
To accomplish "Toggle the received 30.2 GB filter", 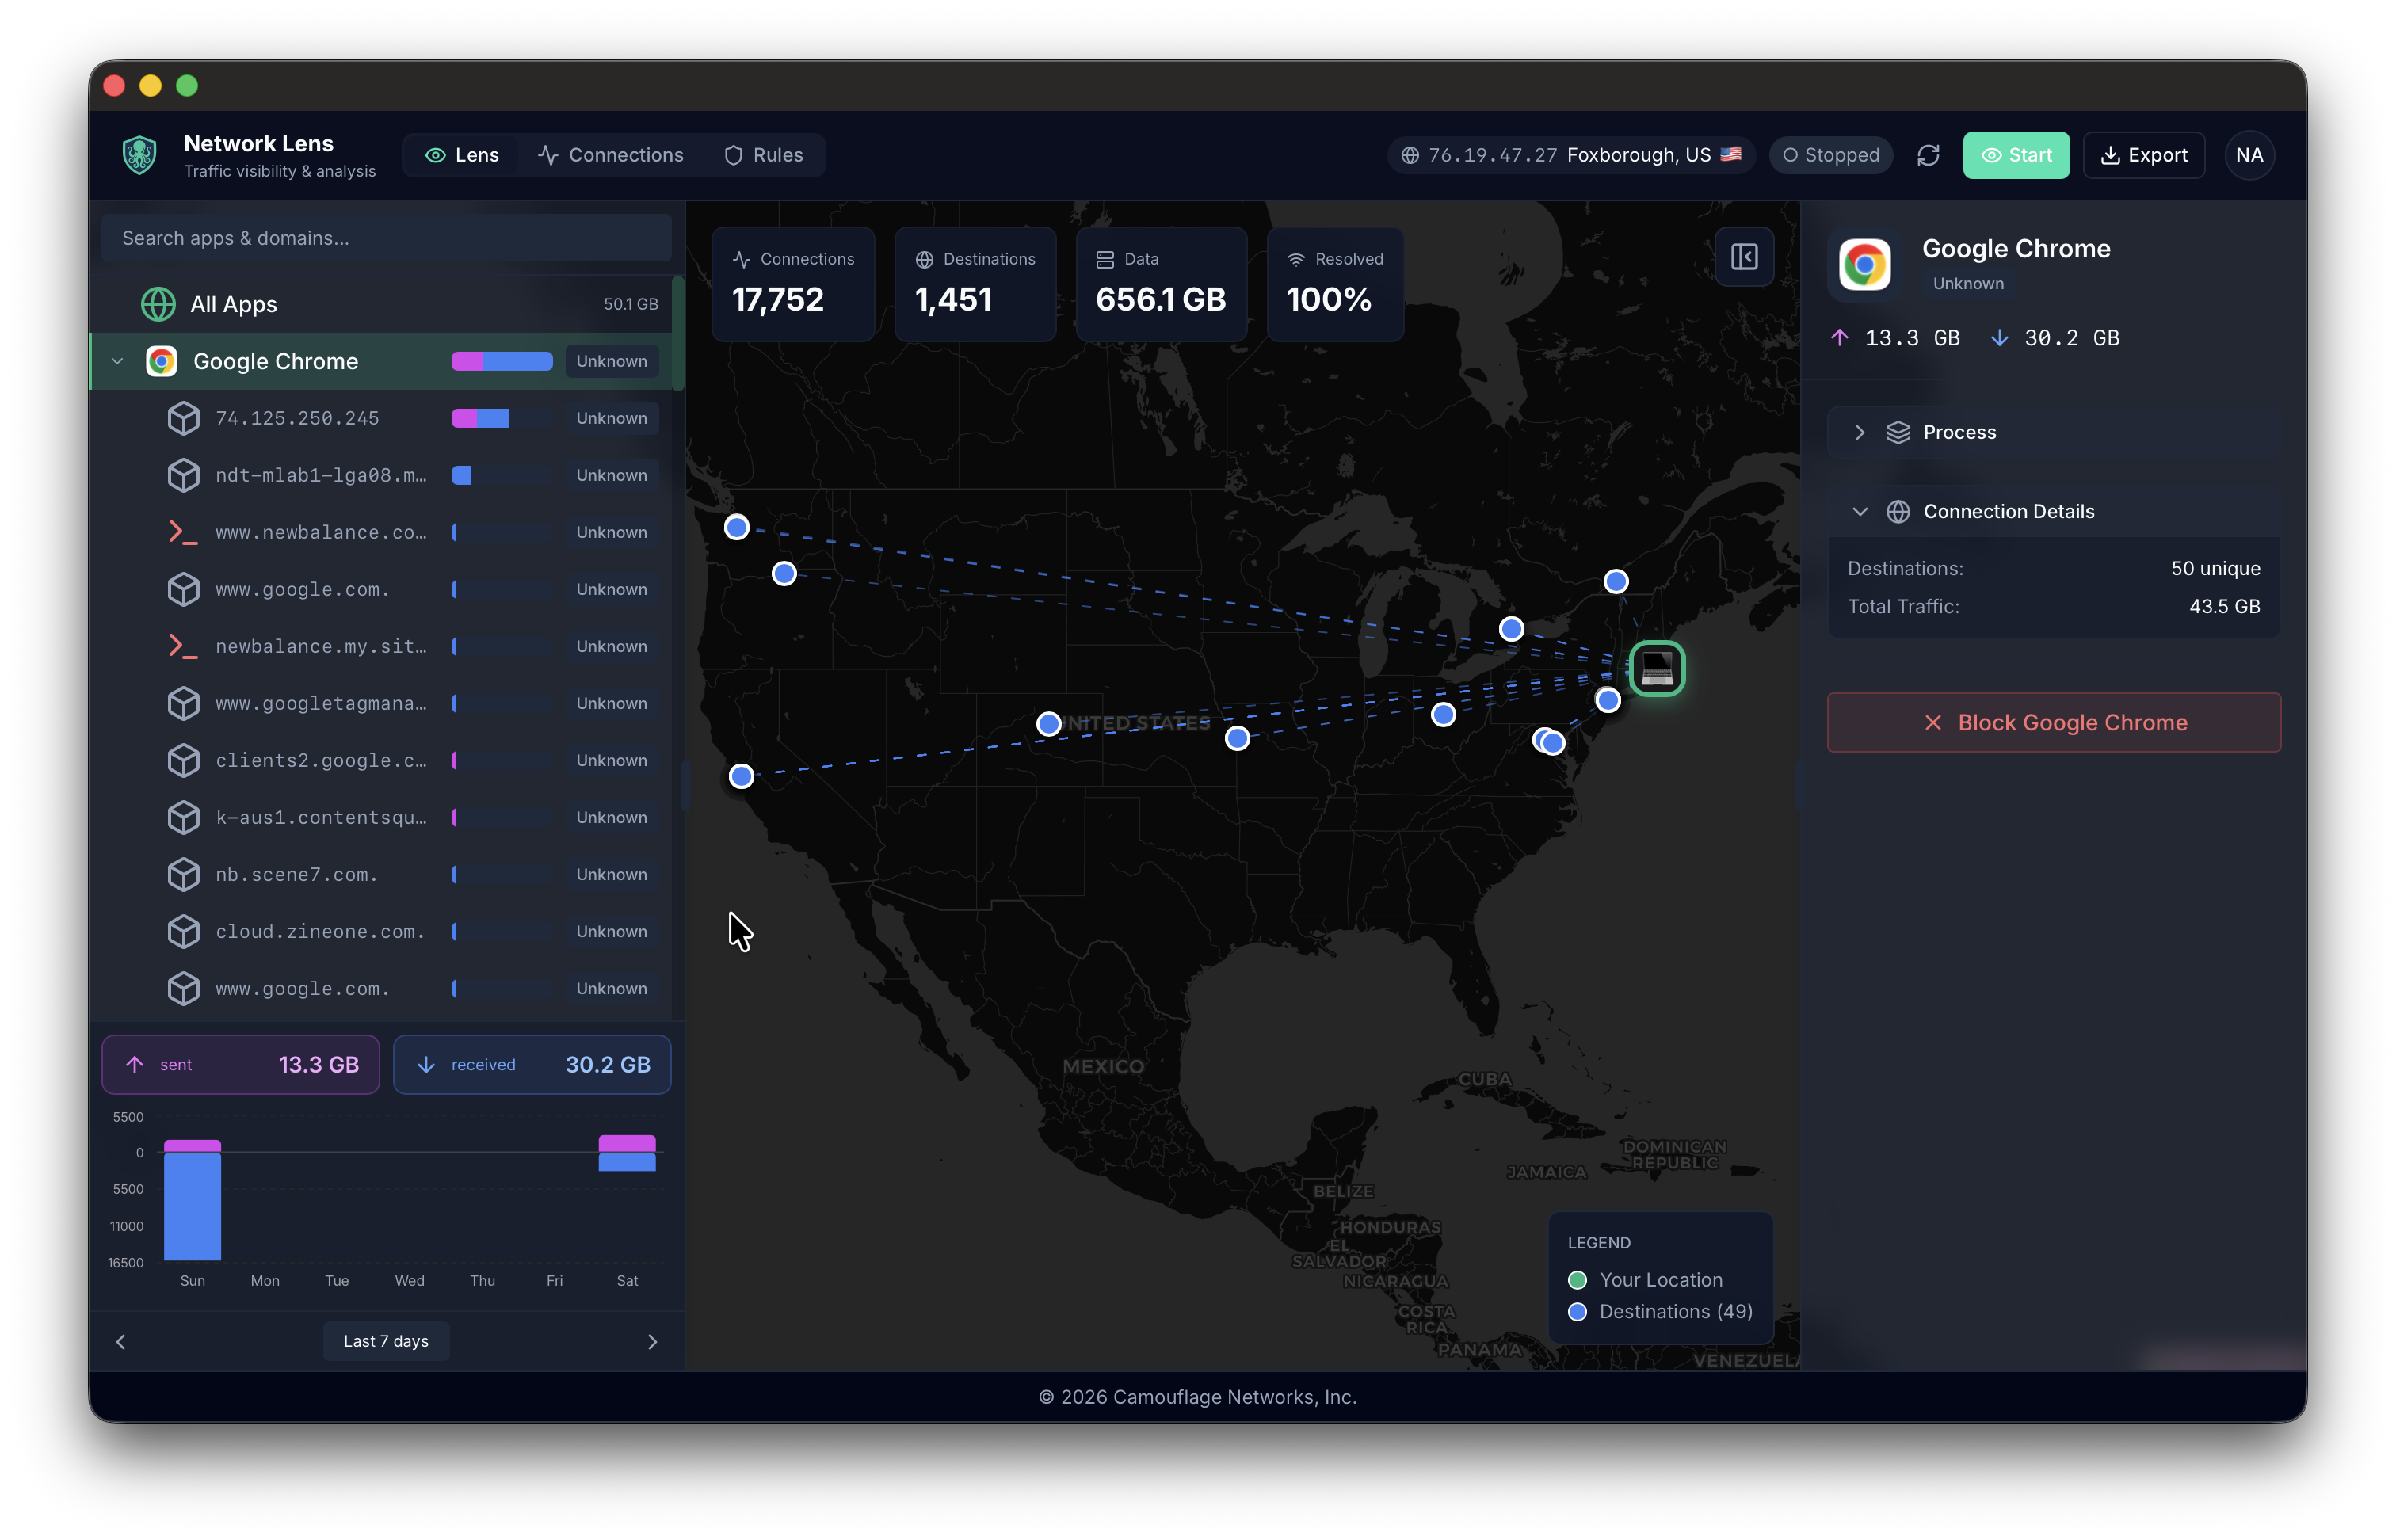I will click(532, 1064).
